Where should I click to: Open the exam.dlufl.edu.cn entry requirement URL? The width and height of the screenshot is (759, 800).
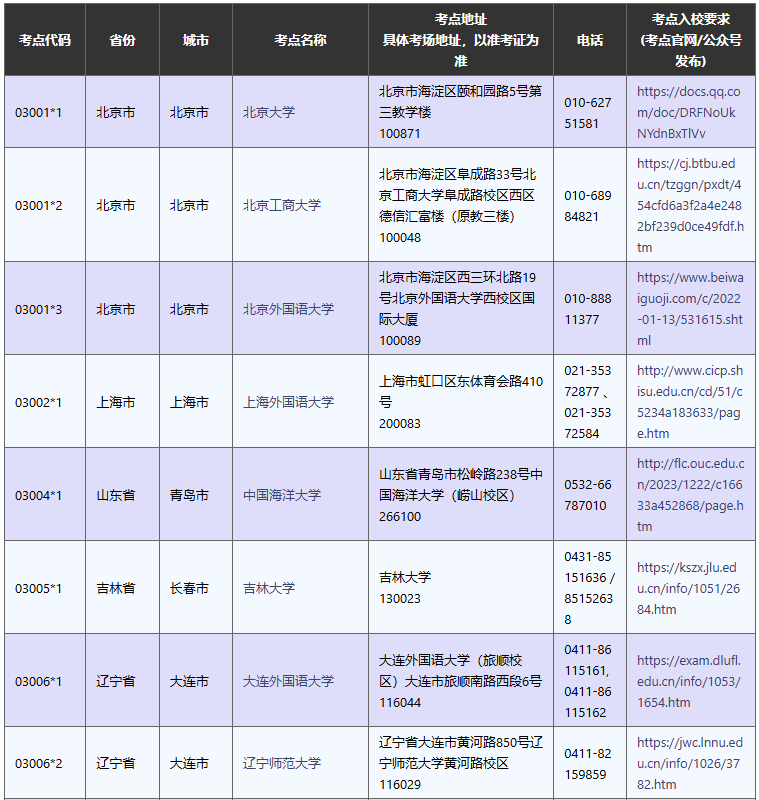click(x=689, y=681)
